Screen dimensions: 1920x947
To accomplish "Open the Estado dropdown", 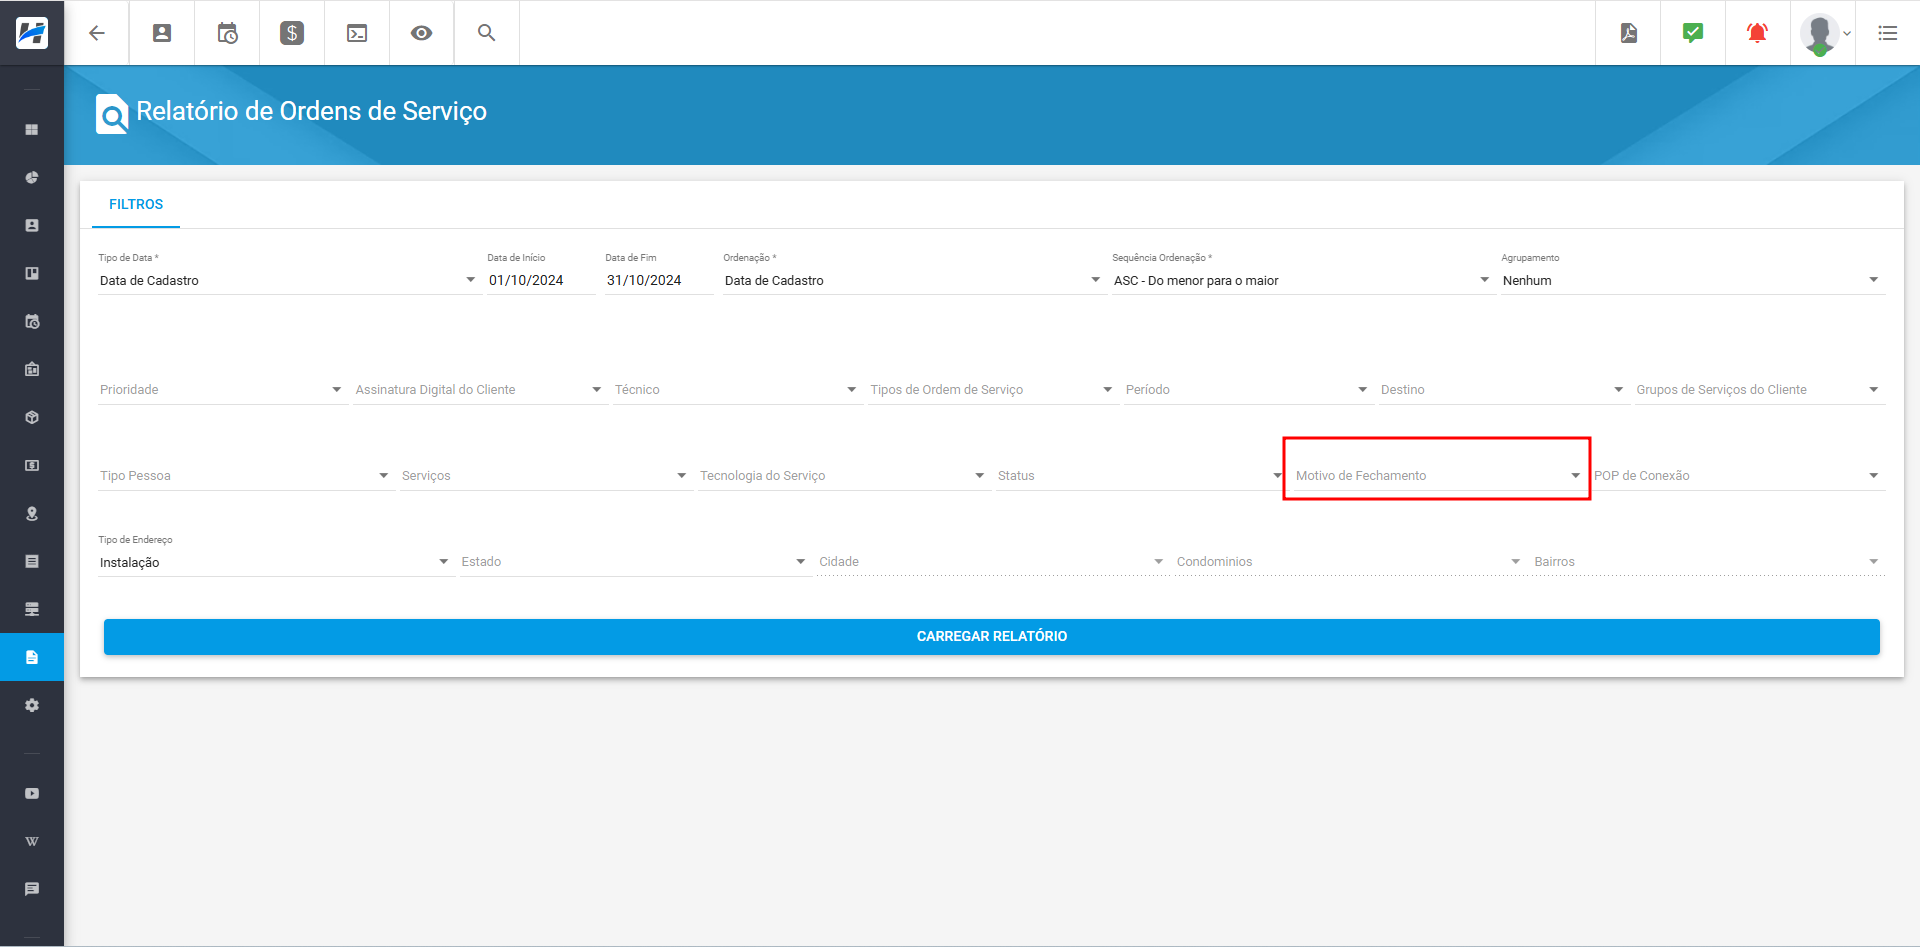I will pos(634,562).
